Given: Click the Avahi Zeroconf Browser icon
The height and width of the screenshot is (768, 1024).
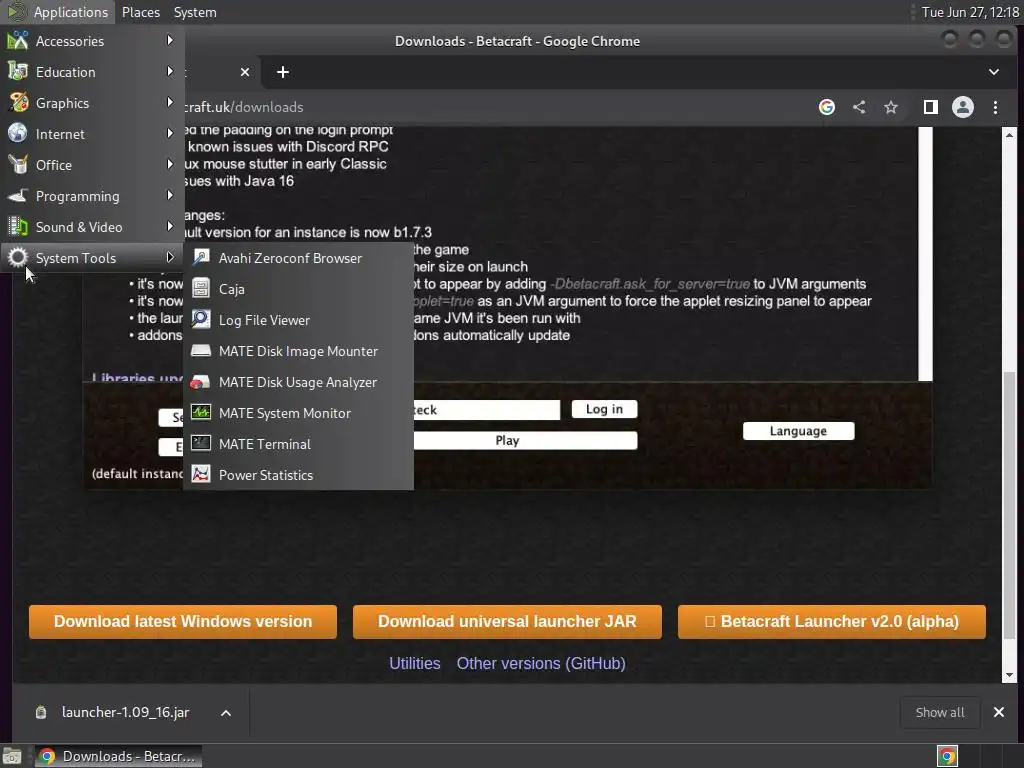Looking at the screenshot, I should [x=200, y=257].
